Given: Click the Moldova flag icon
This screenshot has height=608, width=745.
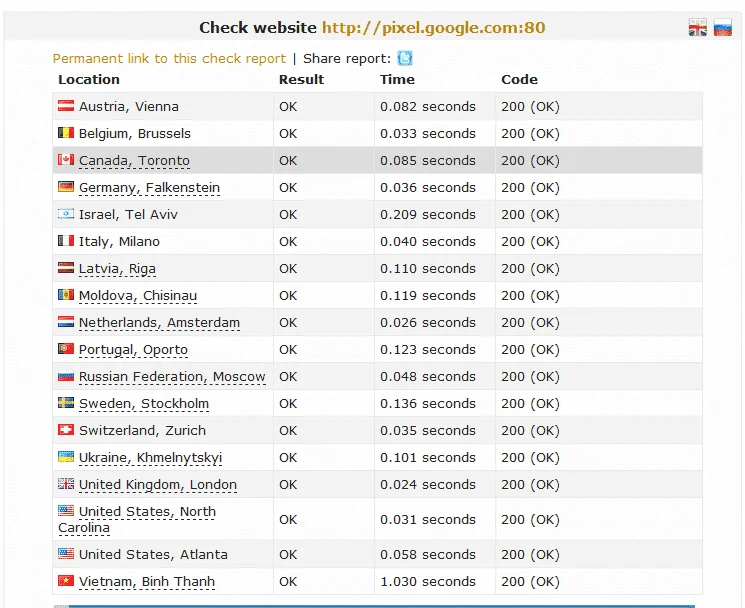Looking at the screenshot, I should coord(66,294).
